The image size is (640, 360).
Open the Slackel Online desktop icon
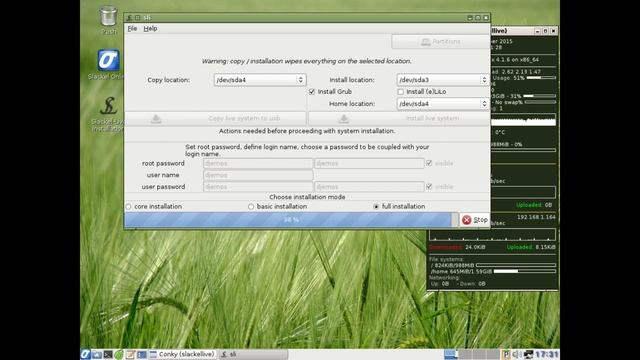pyautogui.click(x=108, y=60)
